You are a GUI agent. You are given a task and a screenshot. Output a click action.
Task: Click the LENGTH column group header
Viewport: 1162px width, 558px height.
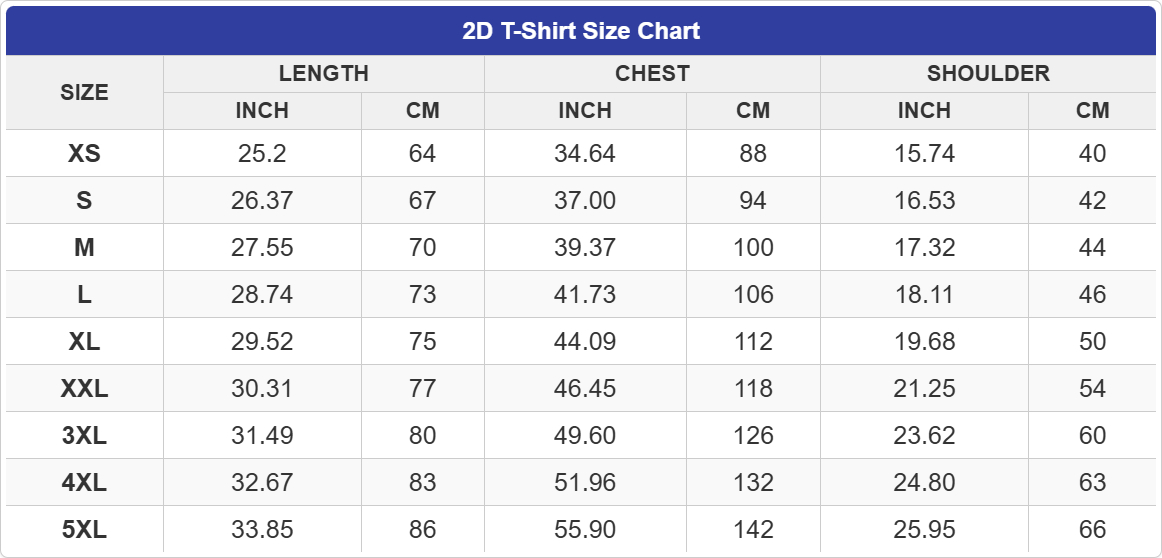point(323,73)
